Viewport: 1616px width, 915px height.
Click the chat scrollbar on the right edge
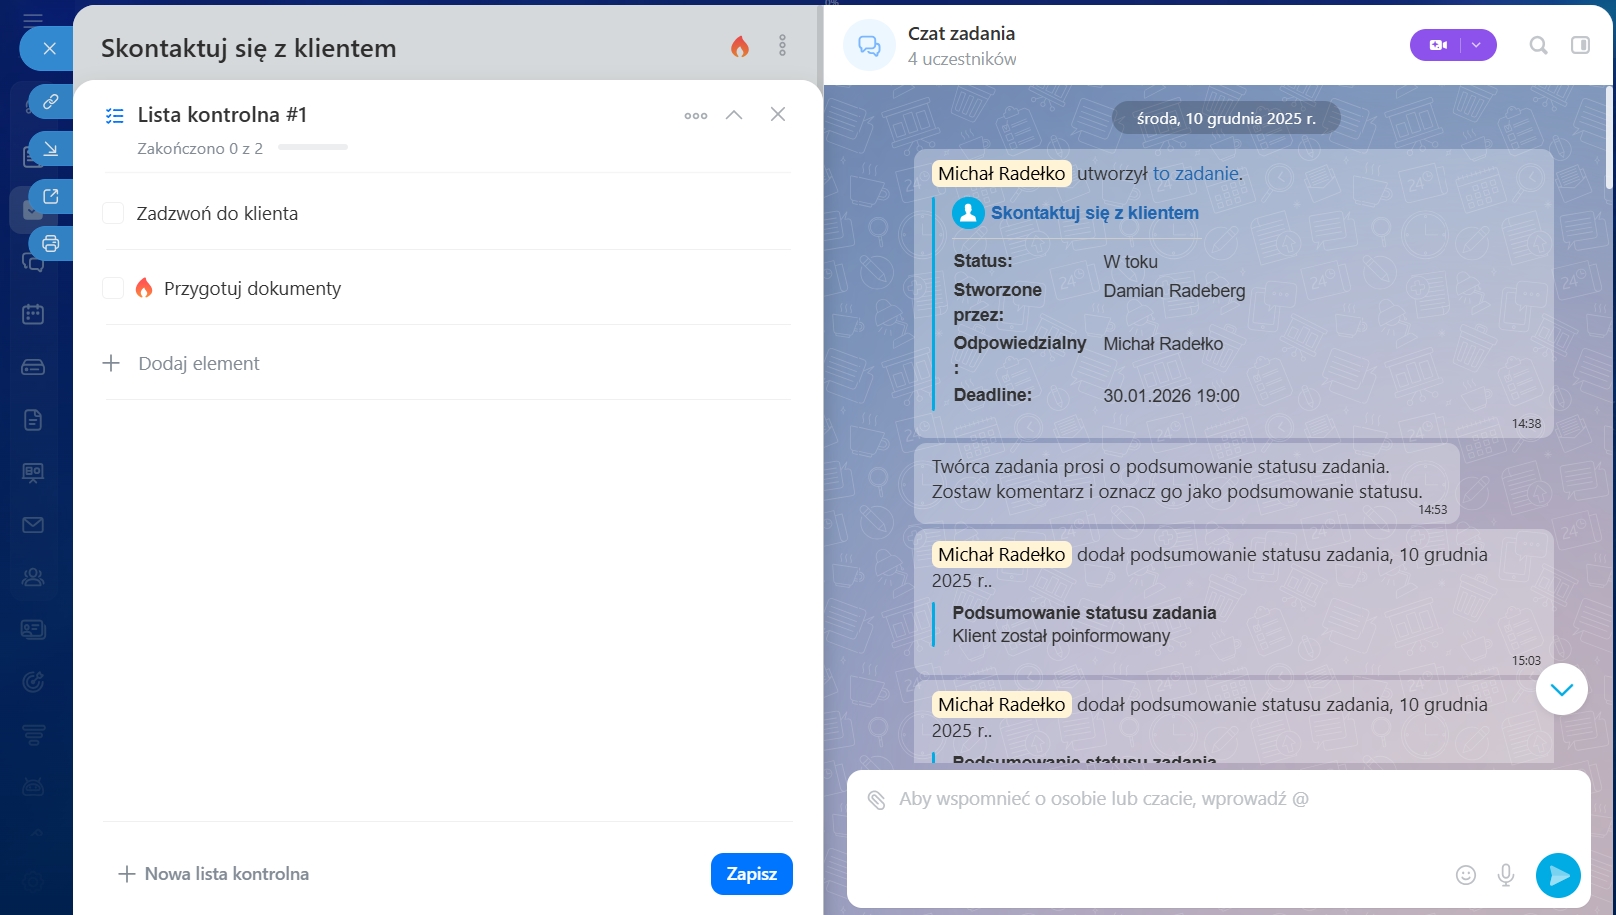(1609, 137)
